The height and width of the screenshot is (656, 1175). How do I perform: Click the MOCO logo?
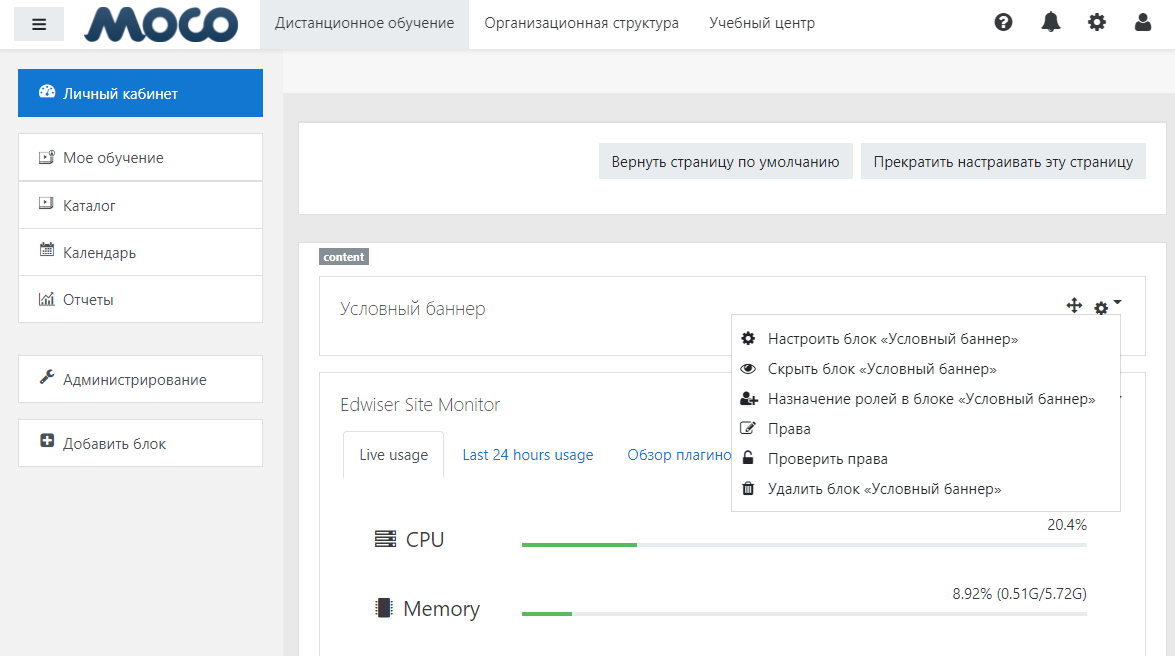161,24
